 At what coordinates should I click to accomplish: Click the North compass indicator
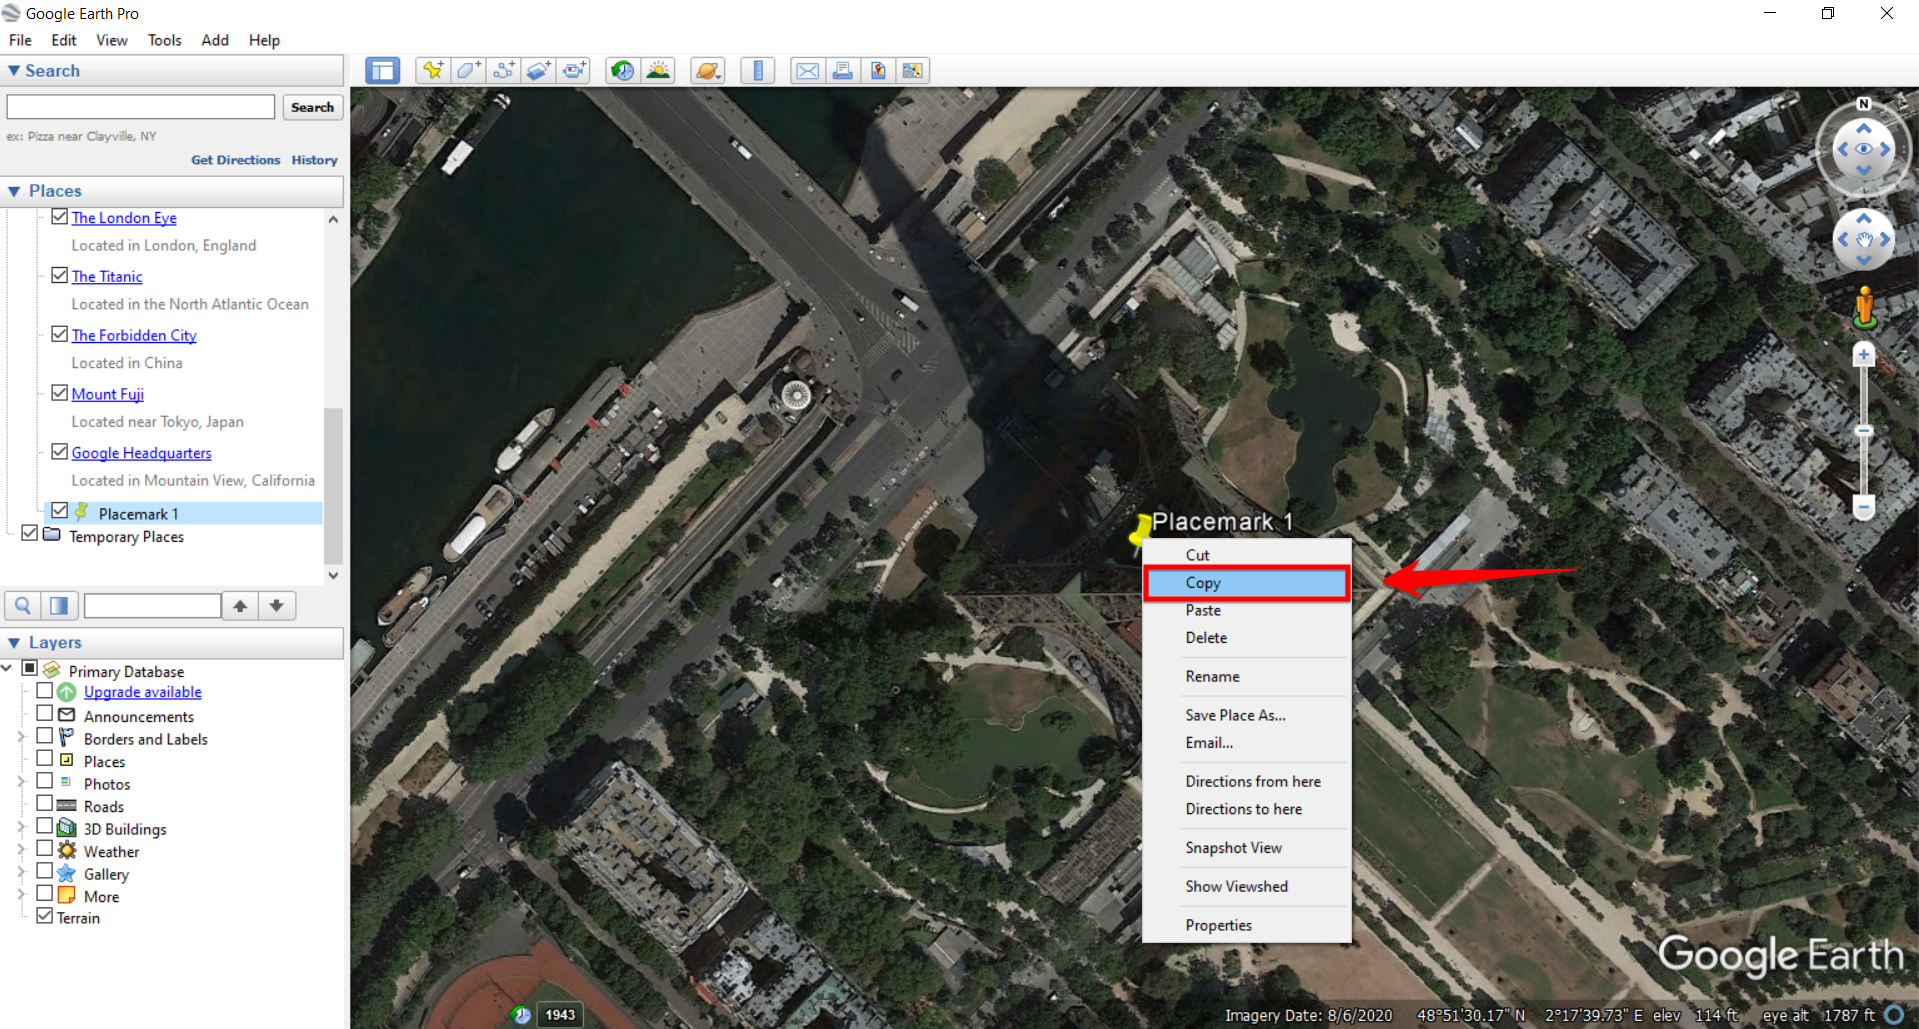[x=1863, y=104]
